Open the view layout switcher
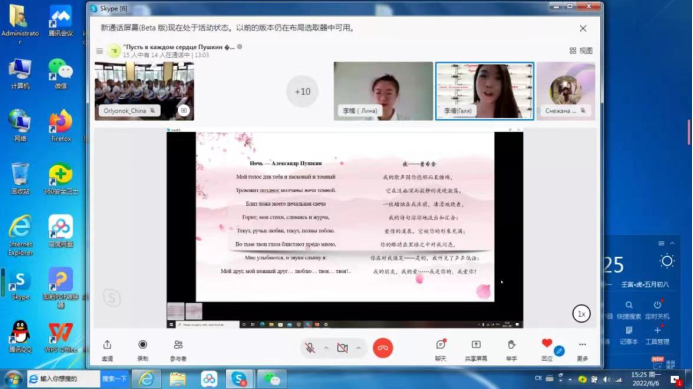The width and height of the screenshot is (693, 389). coord(581,51)
